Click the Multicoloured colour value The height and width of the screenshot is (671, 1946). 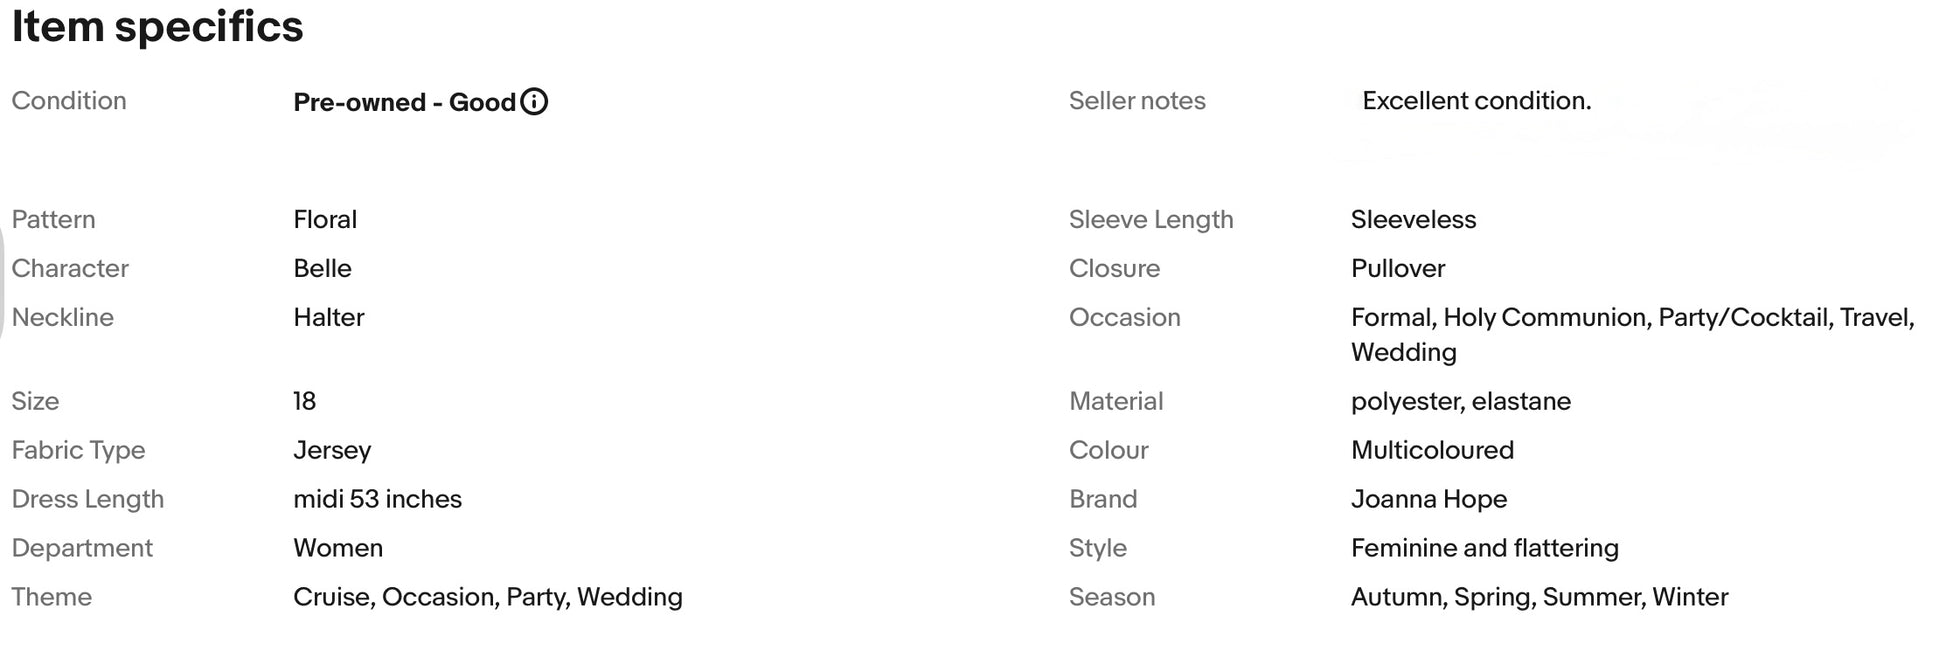tap(1432, 450)
